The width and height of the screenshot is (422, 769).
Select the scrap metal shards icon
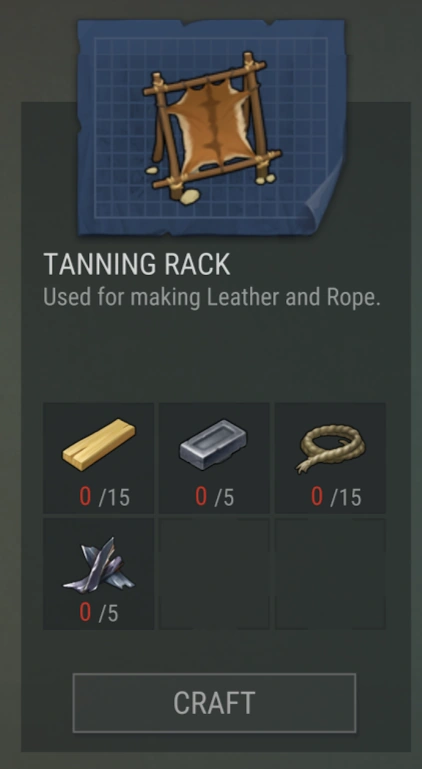tap(99, 566)
